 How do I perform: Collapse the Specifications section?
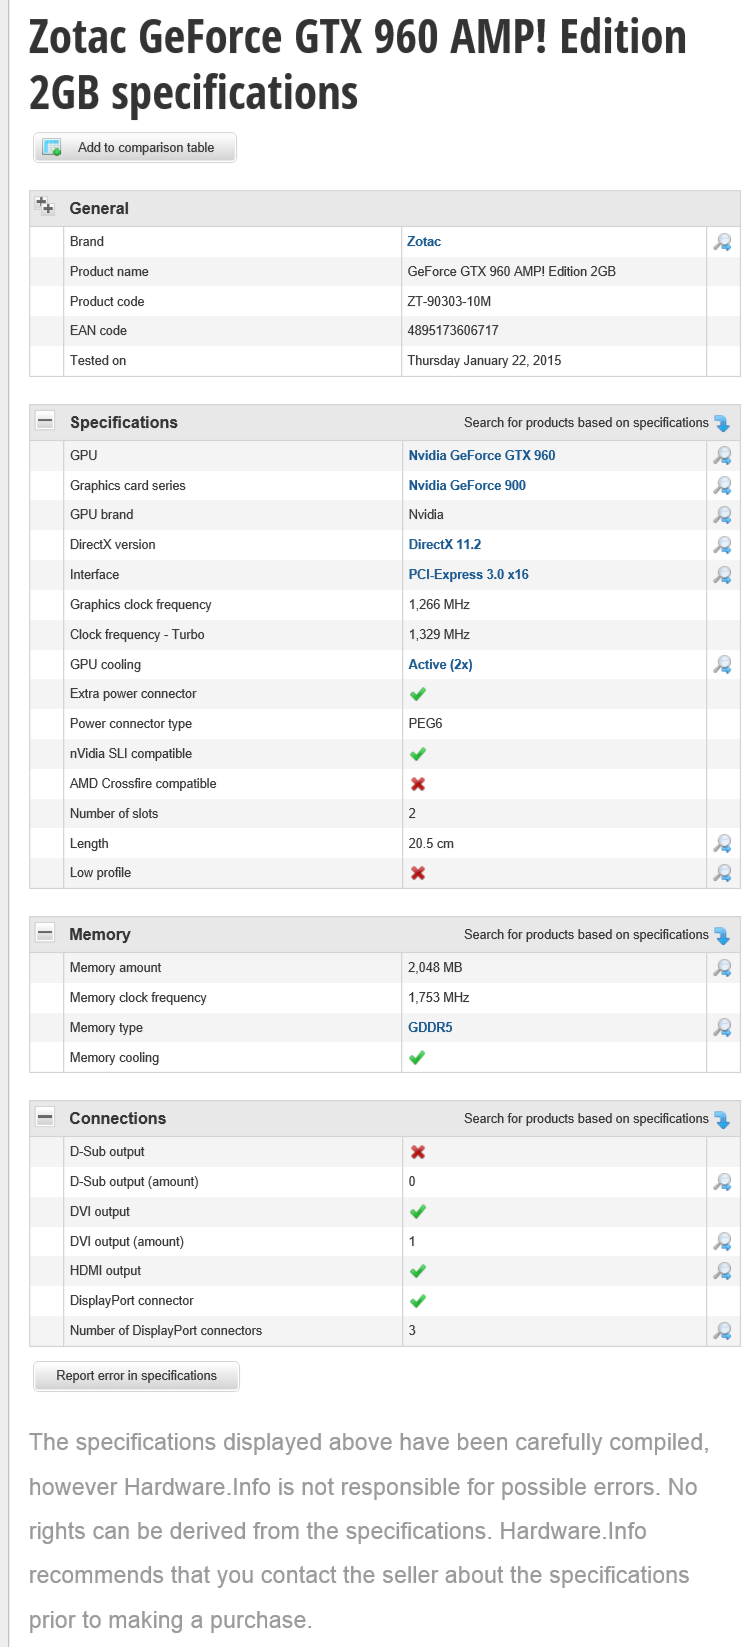click(x=45, y=421)
